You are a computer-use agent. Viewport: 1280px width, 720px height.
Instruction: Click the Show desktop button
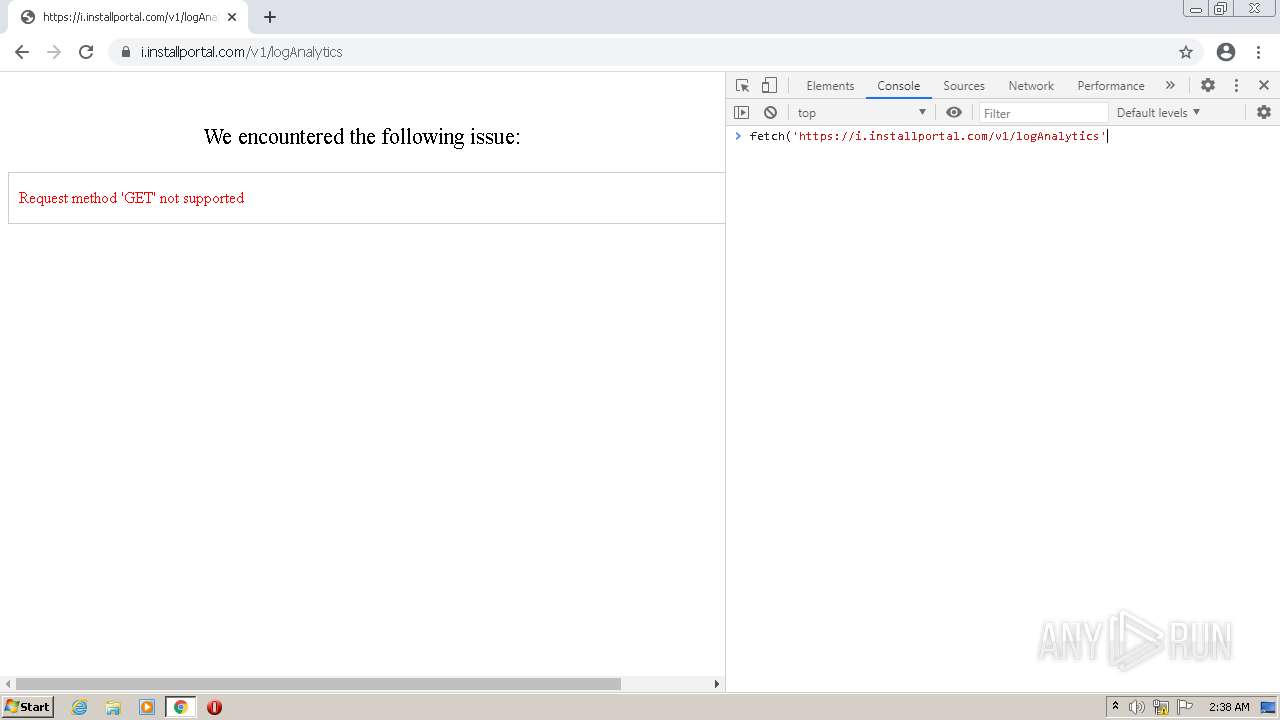1268,707
